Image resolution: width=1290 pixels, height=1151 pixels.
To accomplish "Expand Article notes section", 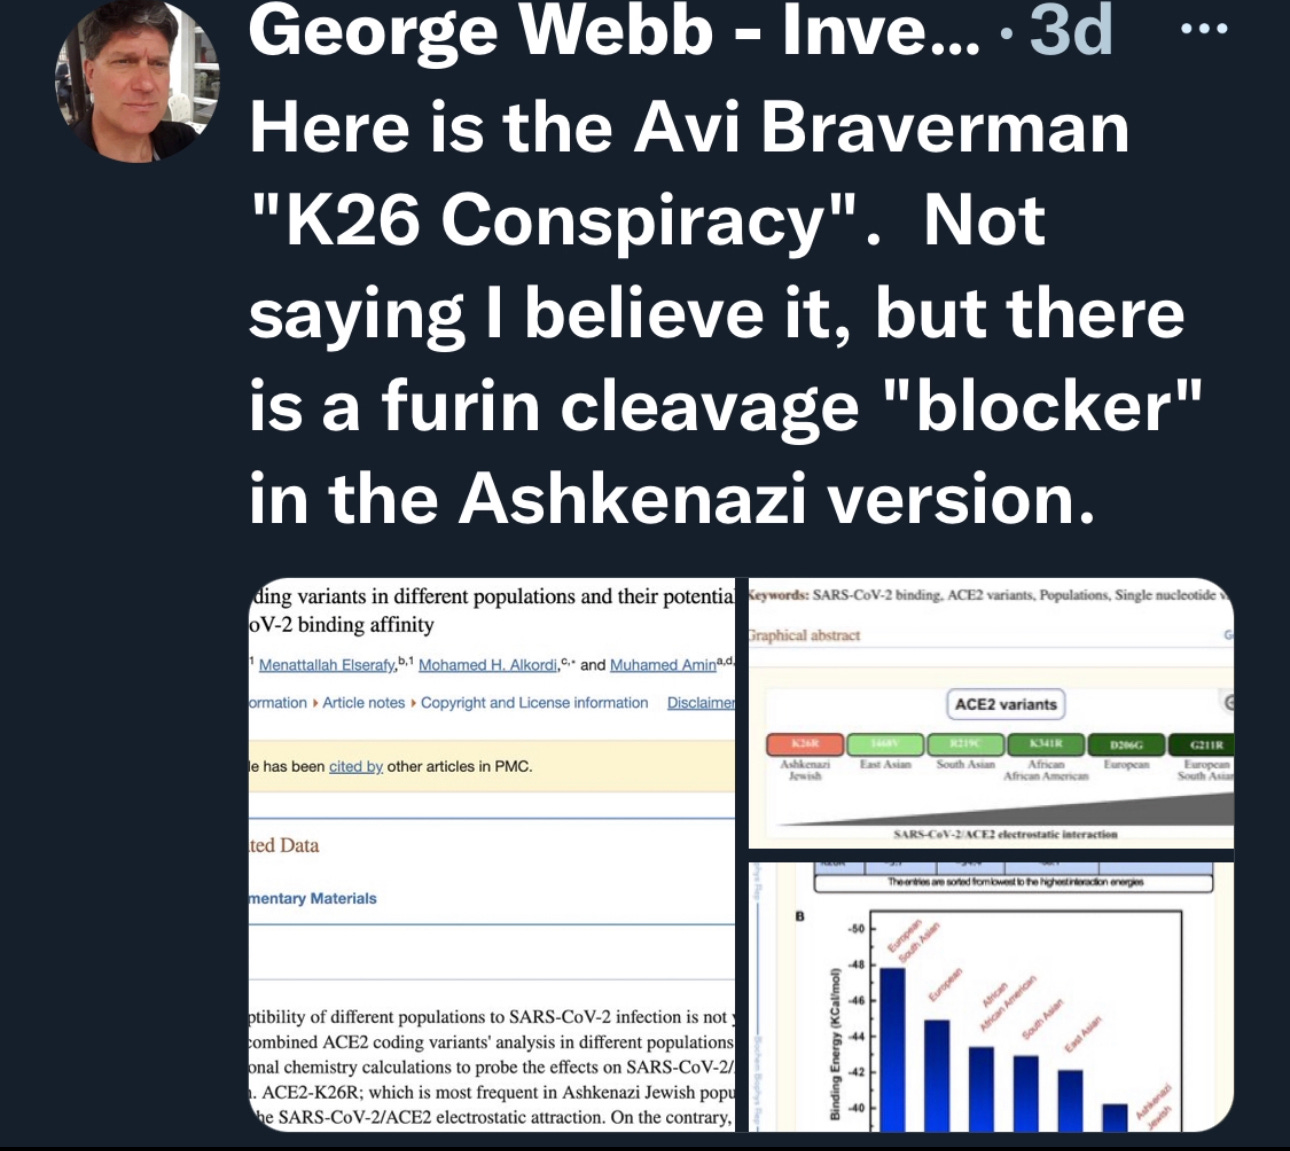I will tap(363, 703).
